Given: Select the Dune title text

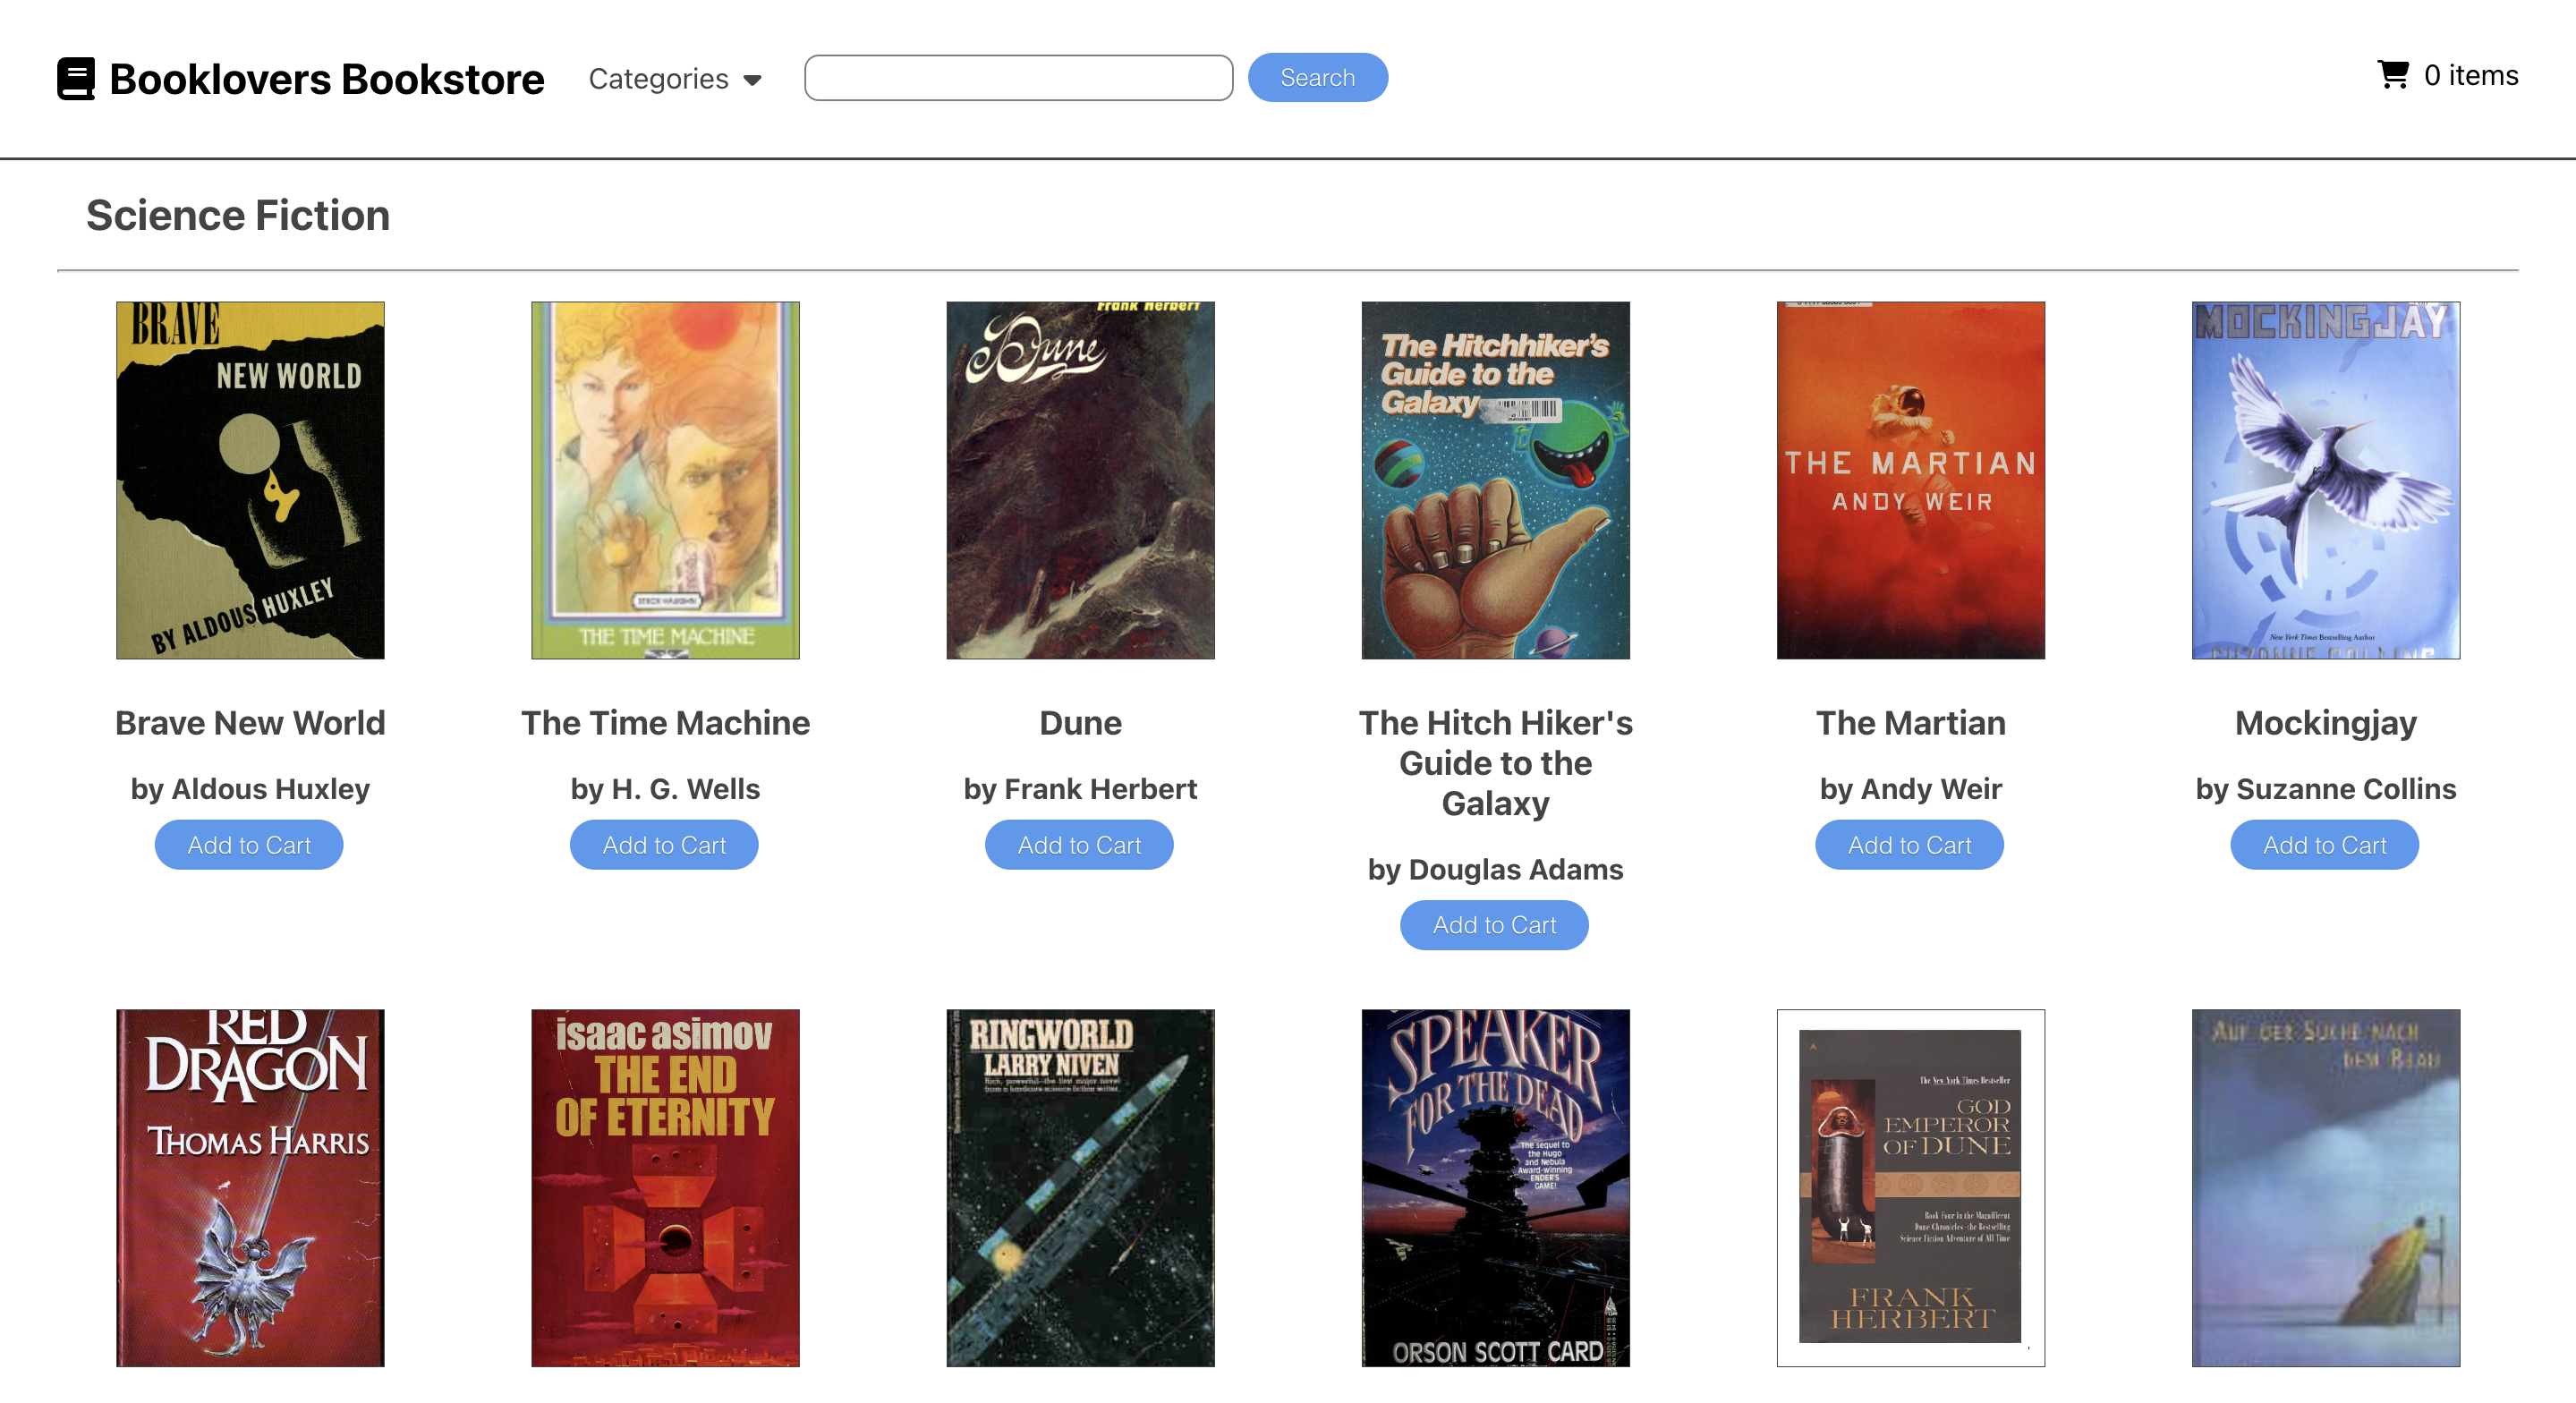Looking at the screenshot, I should coord(1080,723).
